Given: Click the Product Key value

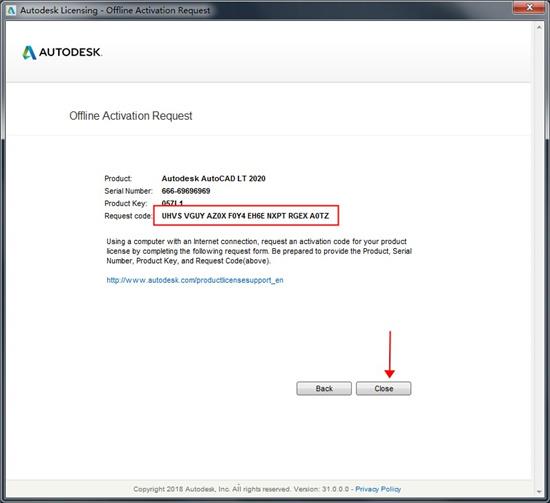Looking at the screenshot, I should coord(172,203).
